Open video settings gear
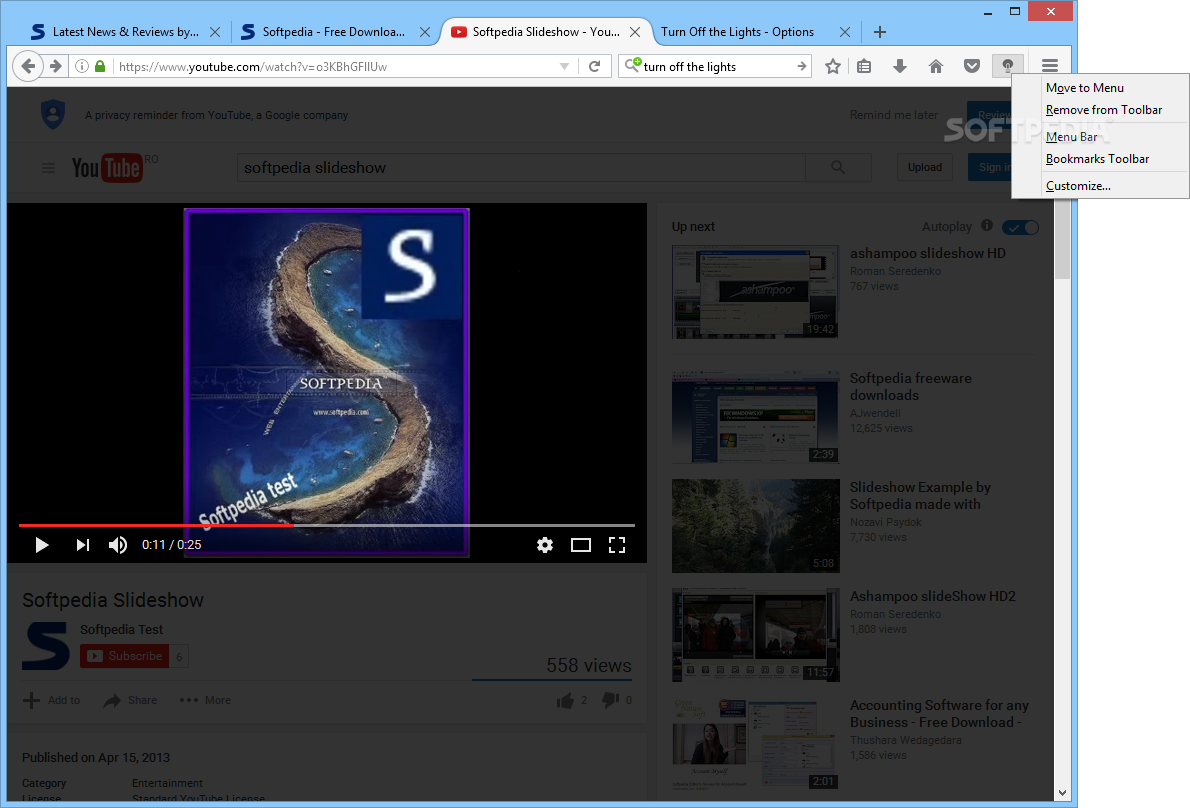1190x808 pixels. click(x=545, y=545)
